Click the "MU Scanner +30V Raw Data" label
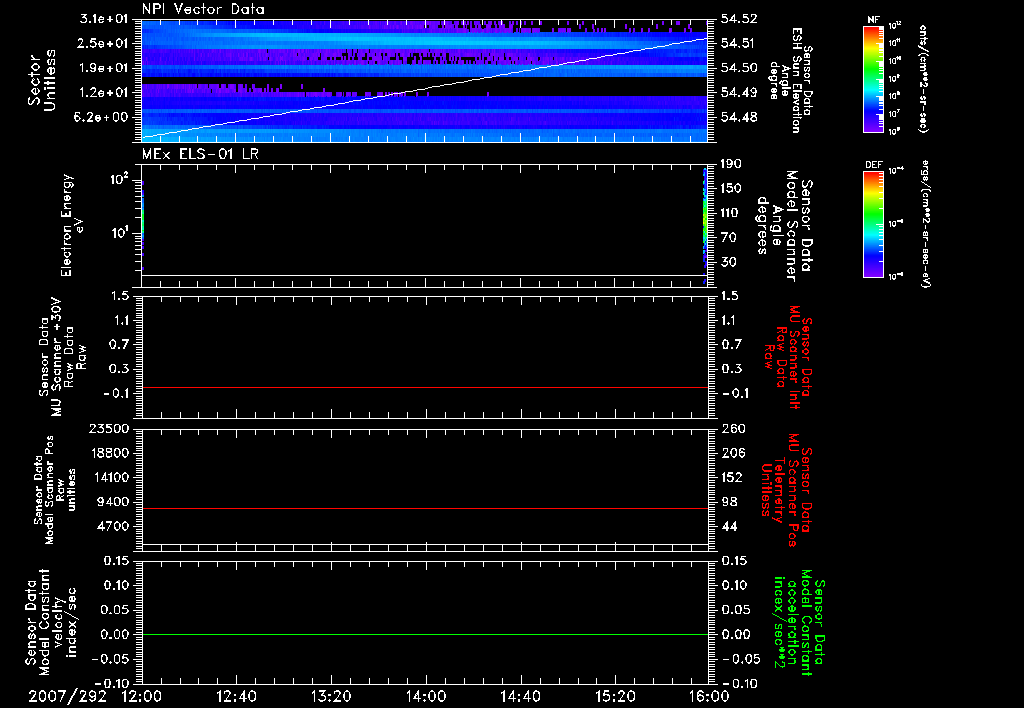 62,358
